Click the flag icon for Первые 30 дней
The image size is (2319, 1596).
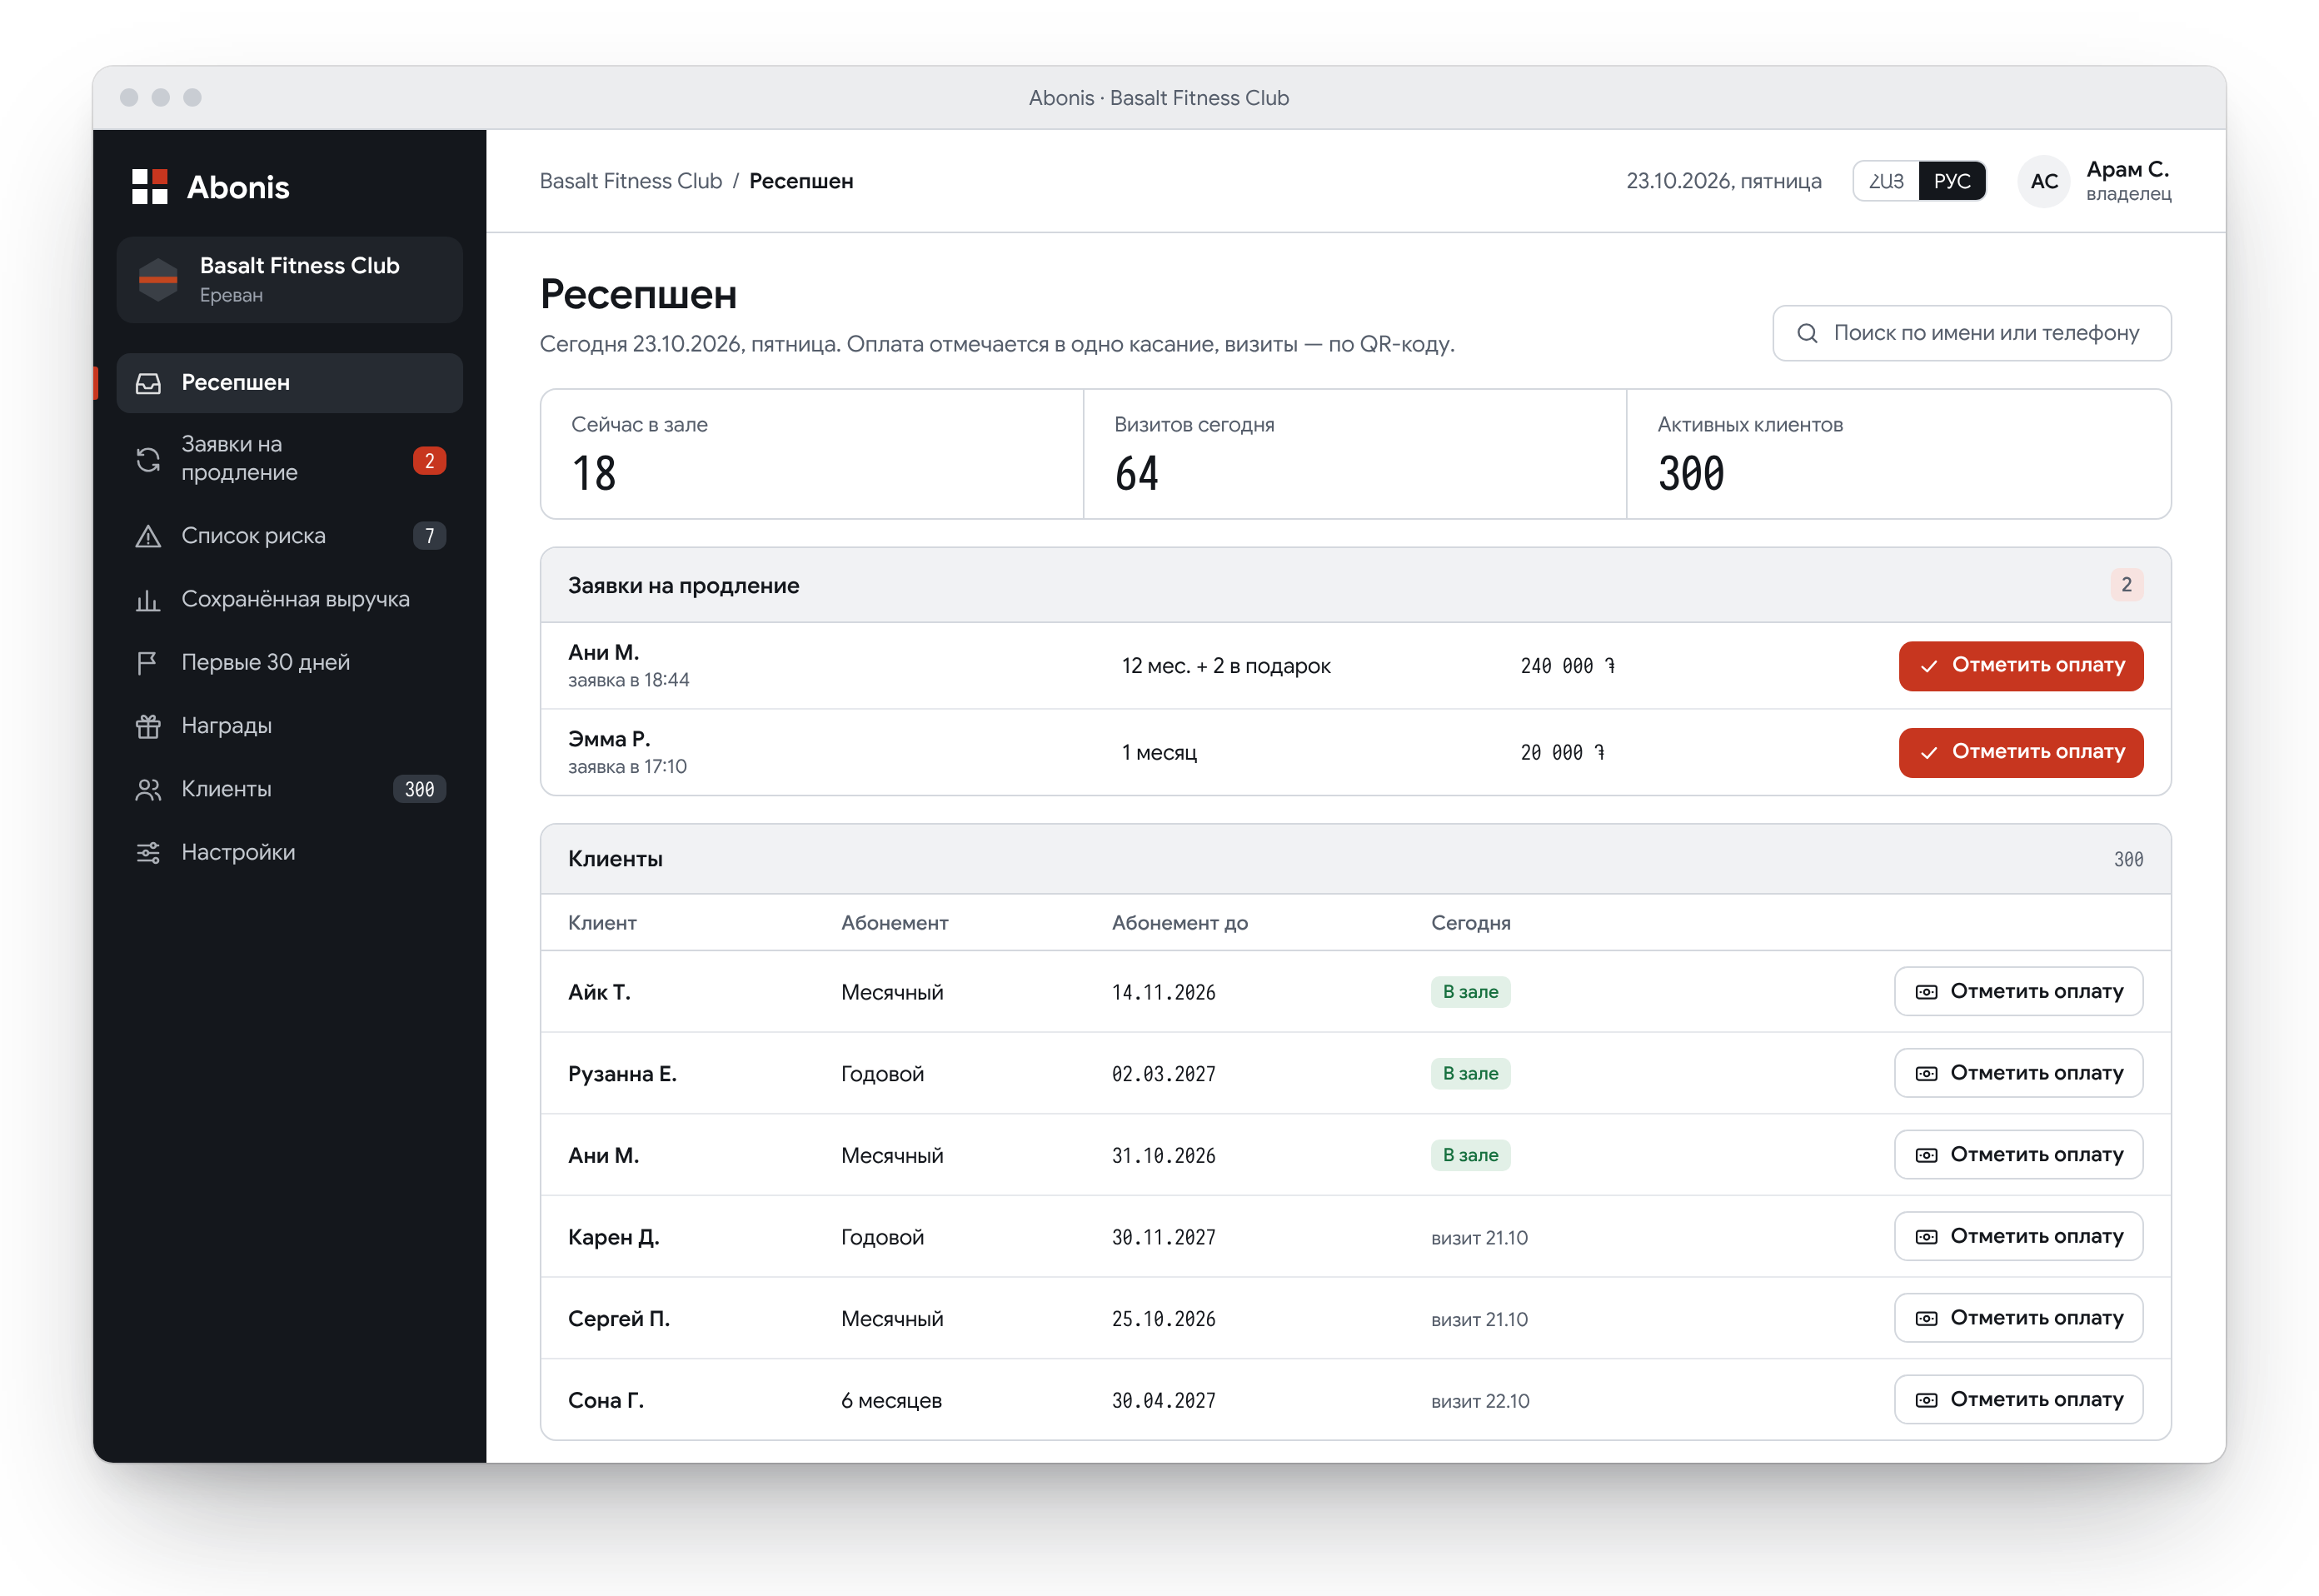click(148, 662)
